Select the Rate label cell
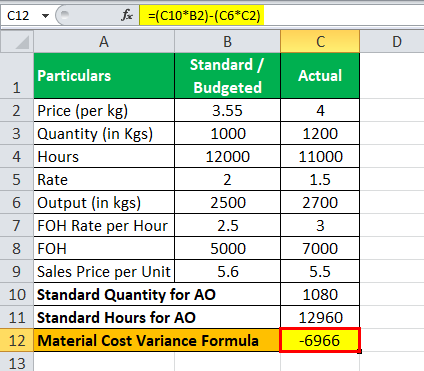The image size is (424, 371). 104,179
